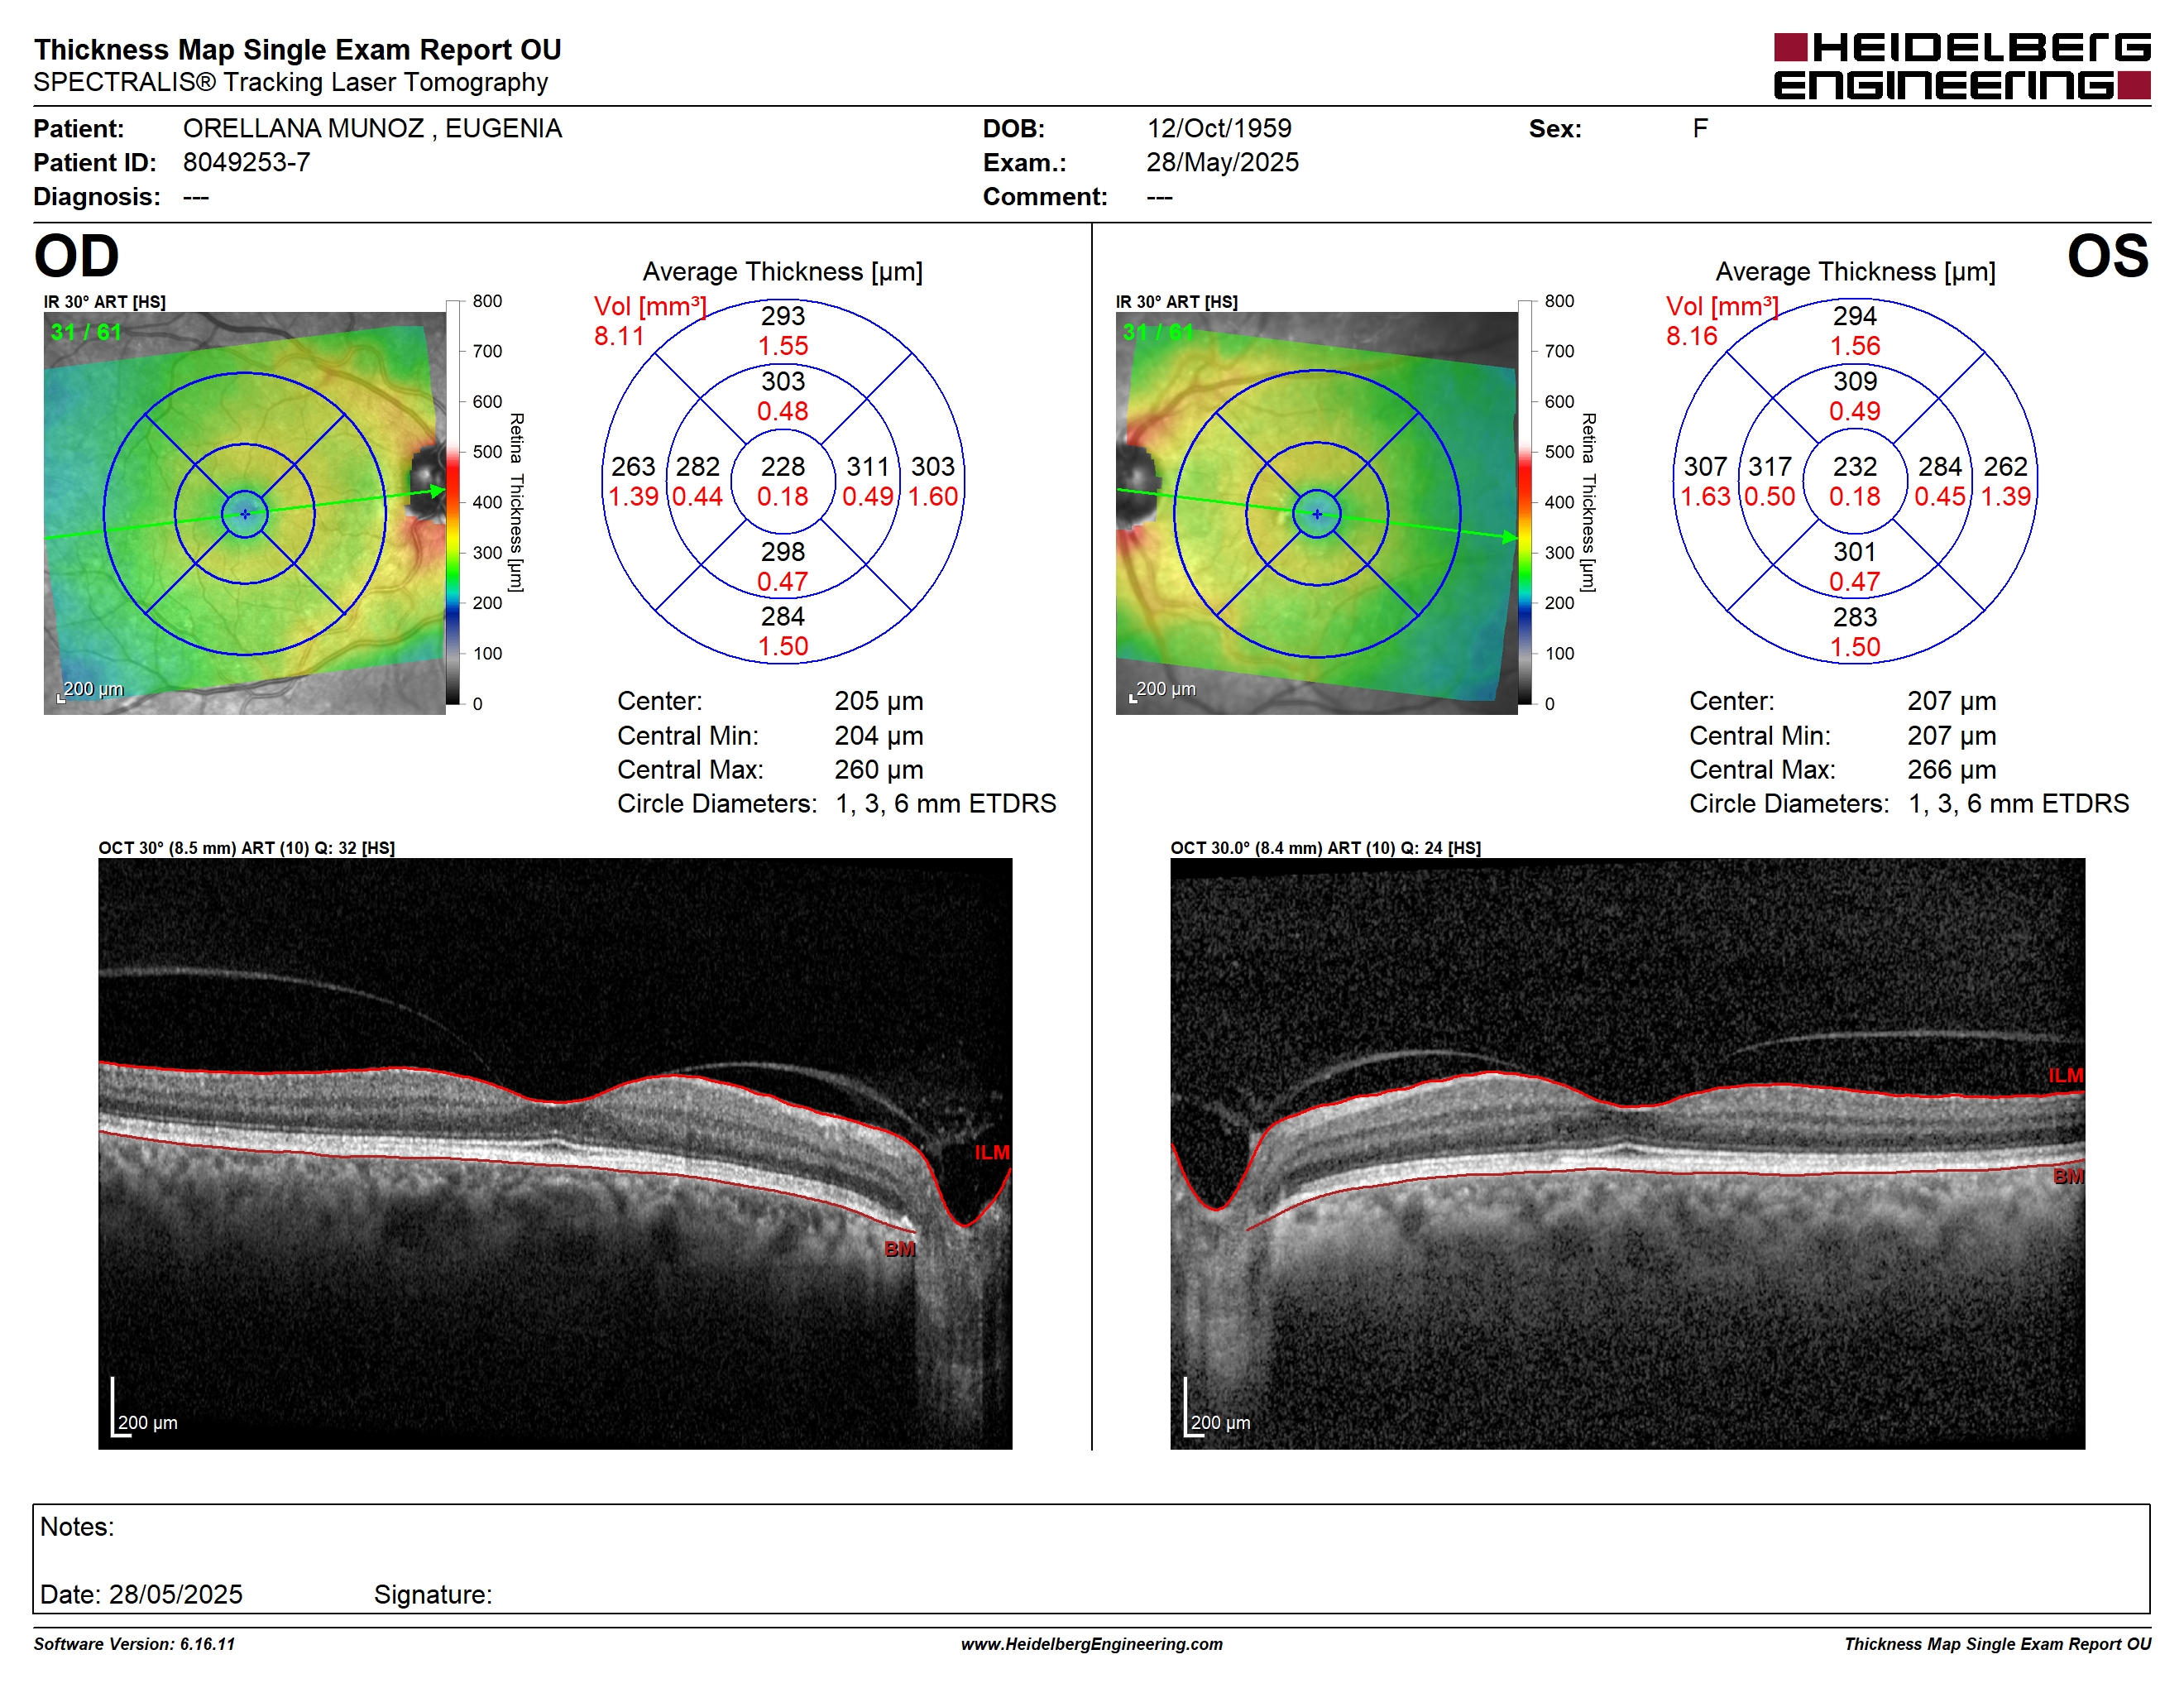Click OS Center value '207 µm'
Screen dimensions: 2184x1688
[1951, 701]
